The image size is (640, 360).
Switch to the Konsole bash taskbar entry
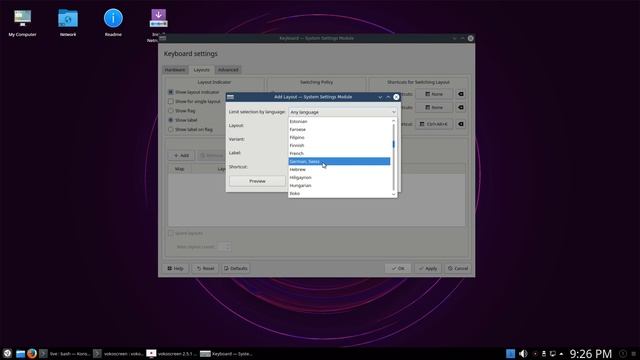[64, 353]
